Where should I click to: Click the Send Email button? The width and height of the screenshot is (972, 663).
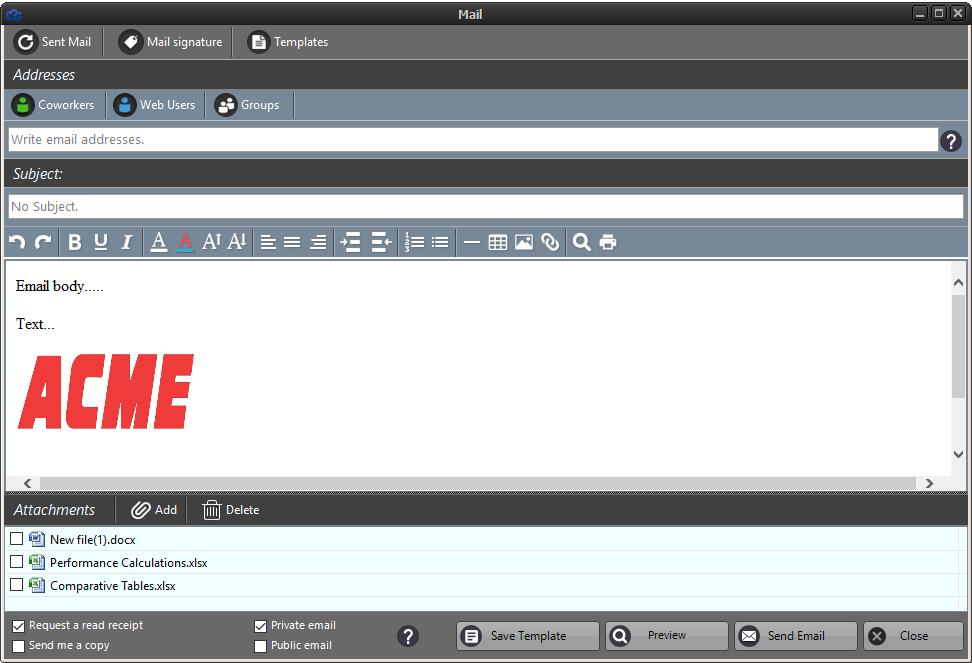point(796,636)
